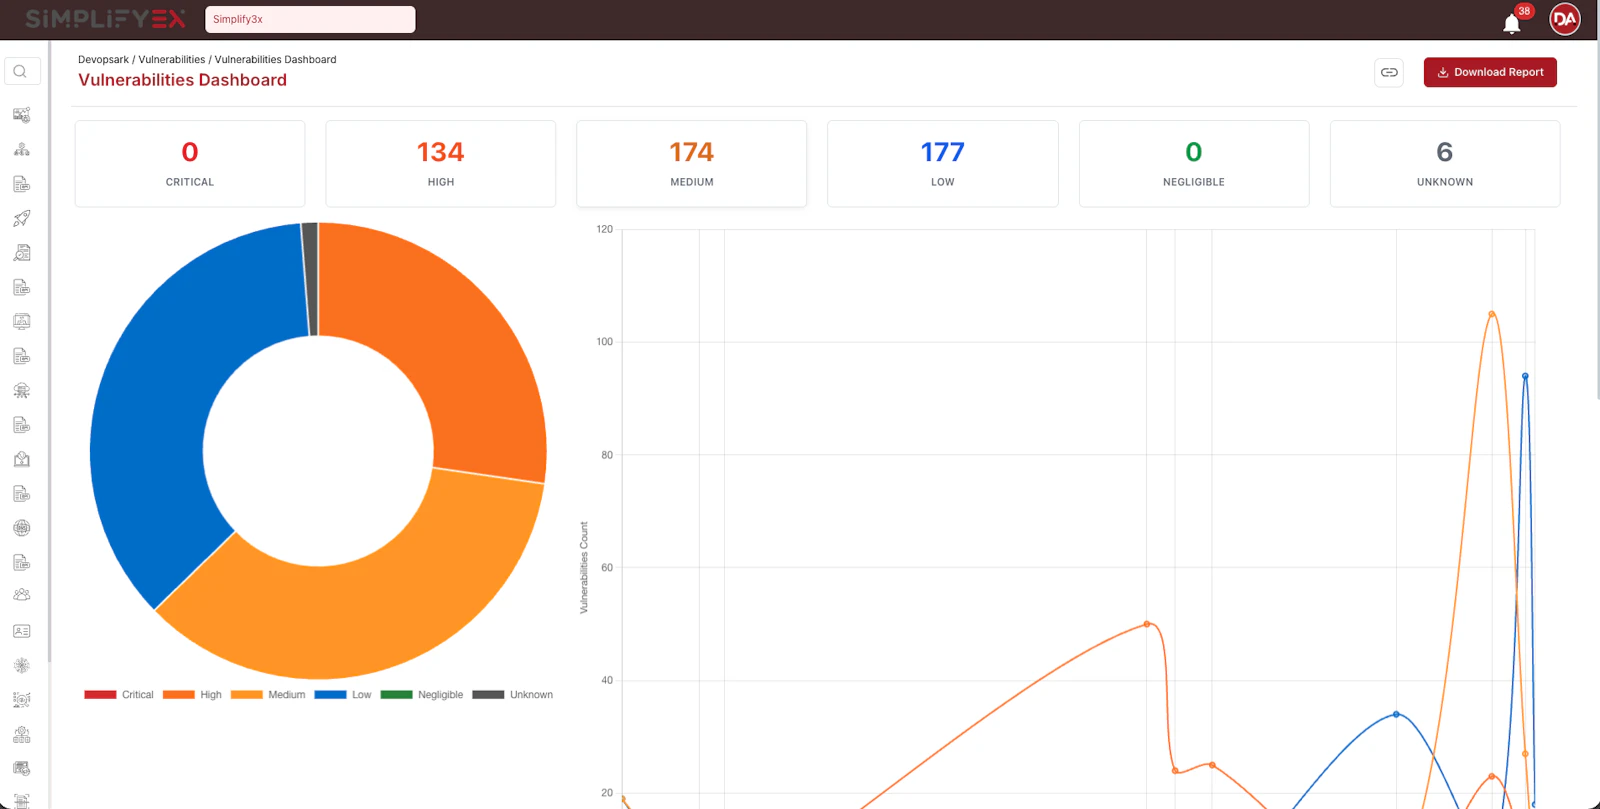1600x809 pixels.
Task: Click blue data point near value 34
Action: 1397,714
